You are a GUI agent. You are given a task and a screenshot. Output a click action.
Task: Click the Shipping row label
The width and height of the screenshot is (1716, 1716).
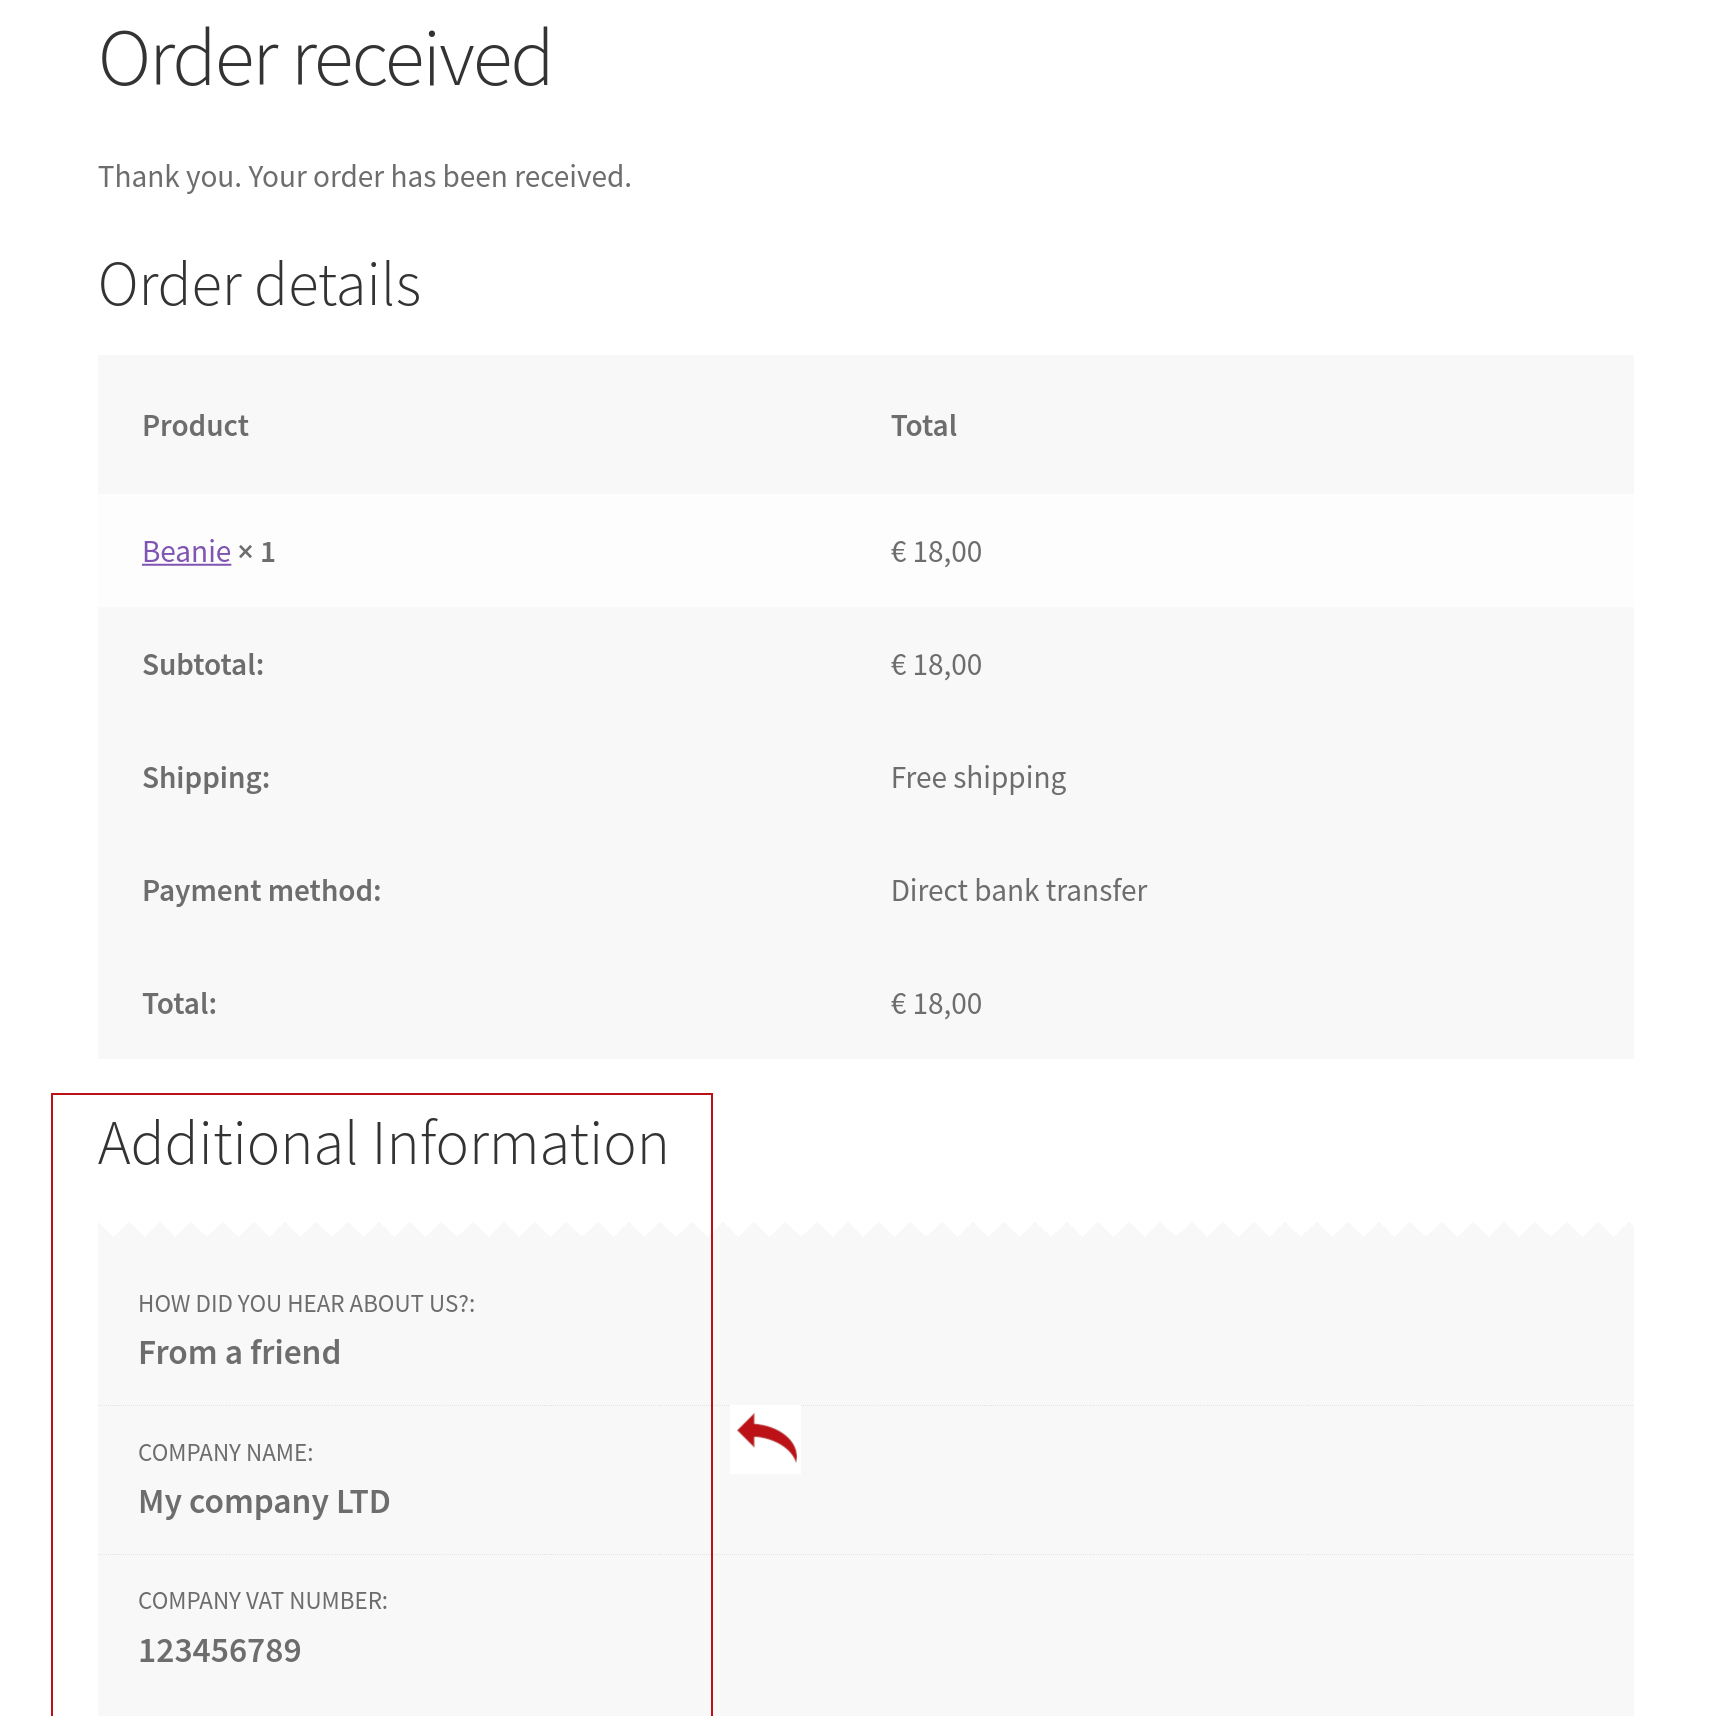[x=206, y=778]
